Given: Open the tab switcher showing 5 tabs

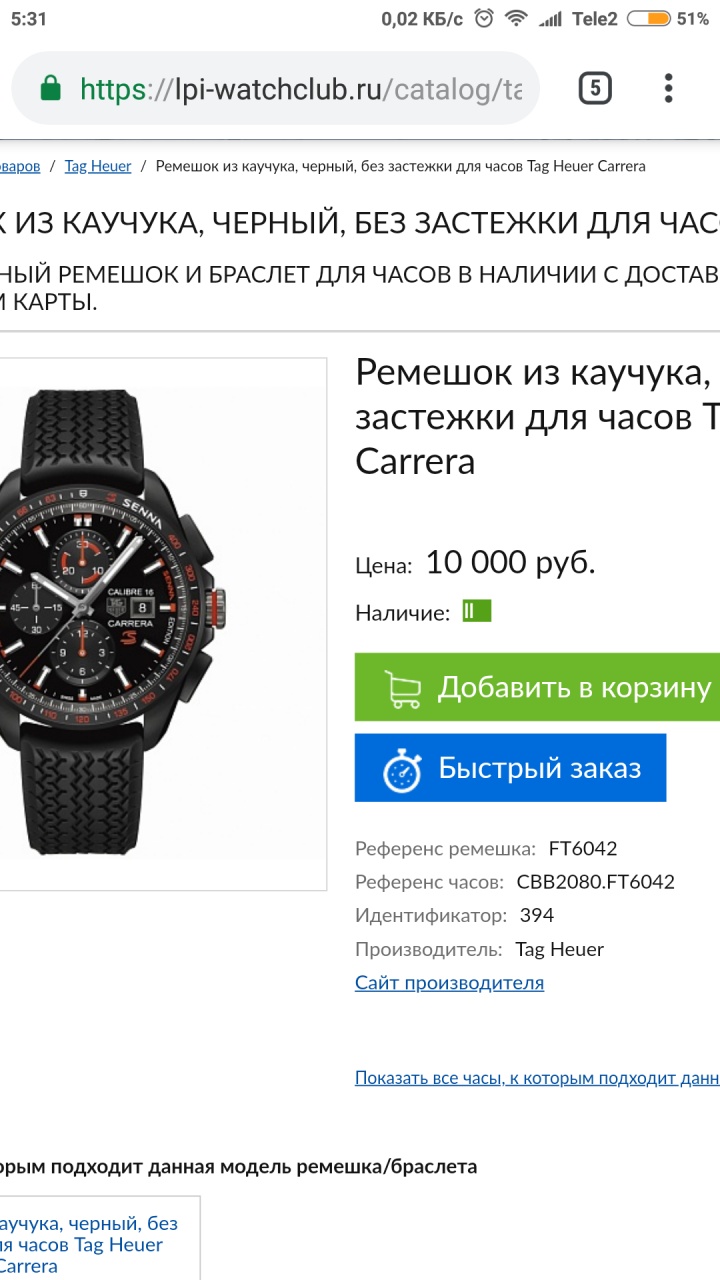Looking at the screenshot, I should click(594, 89).
